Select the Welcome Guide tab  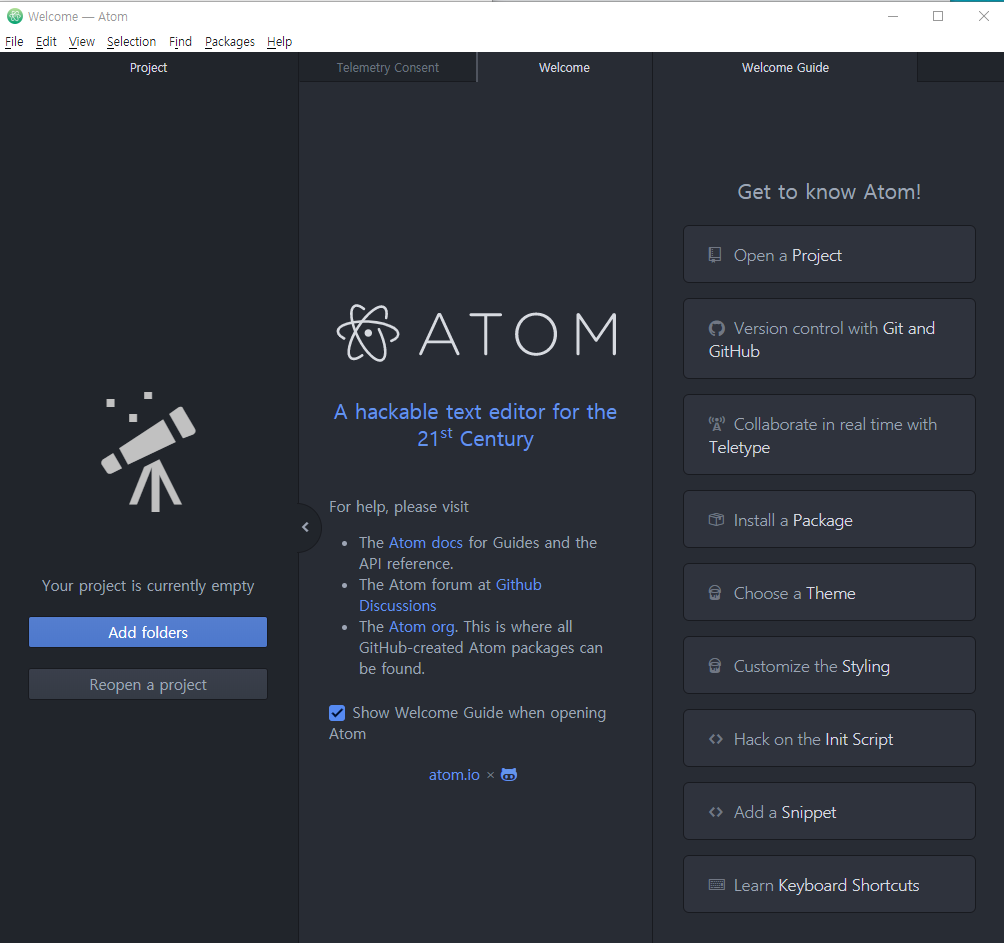click(x=785, y=67)
